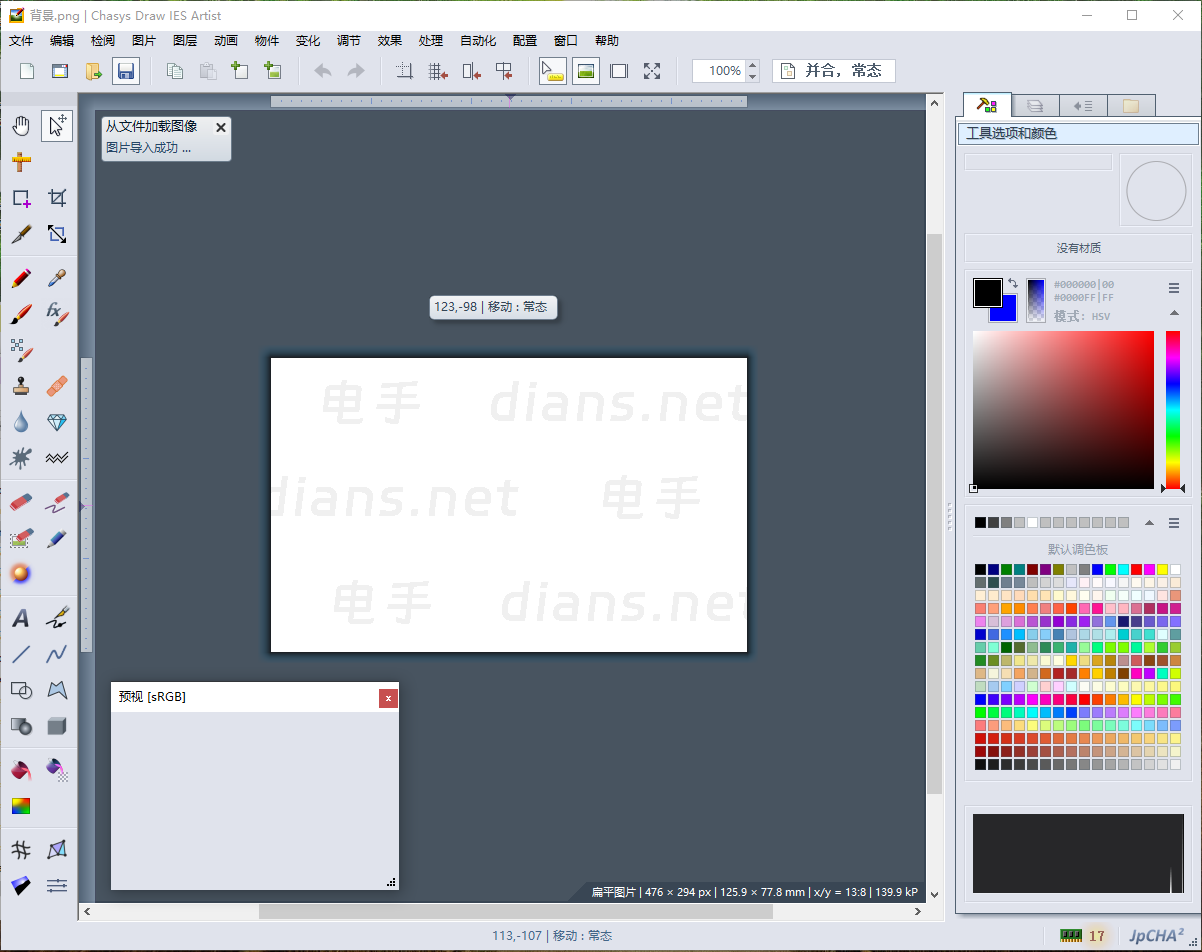1202x952 pixels.
Task: Open the 效果 menu
Action: 389,41
